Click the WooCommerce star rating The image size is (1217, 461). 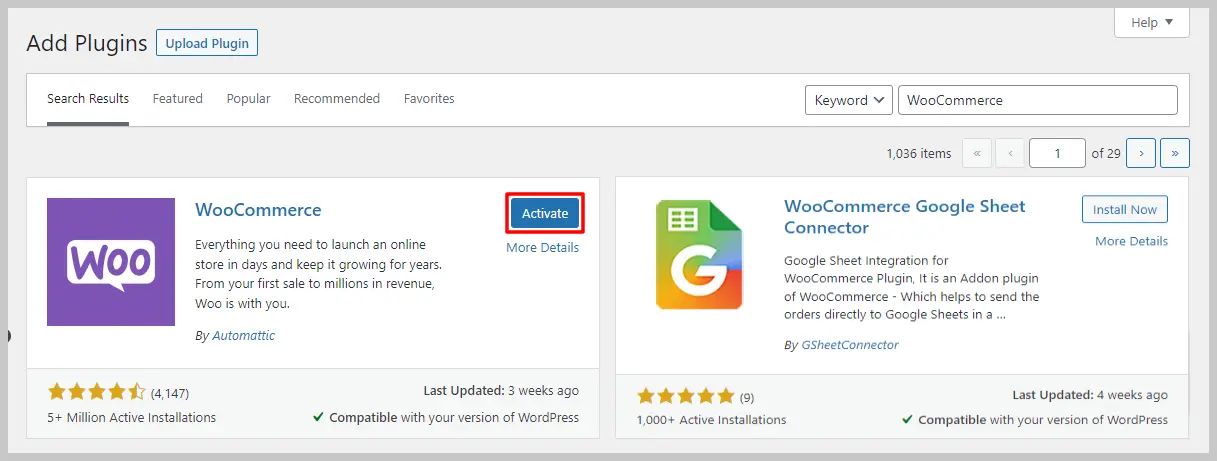pyautogui.click(x=96, y=392)
